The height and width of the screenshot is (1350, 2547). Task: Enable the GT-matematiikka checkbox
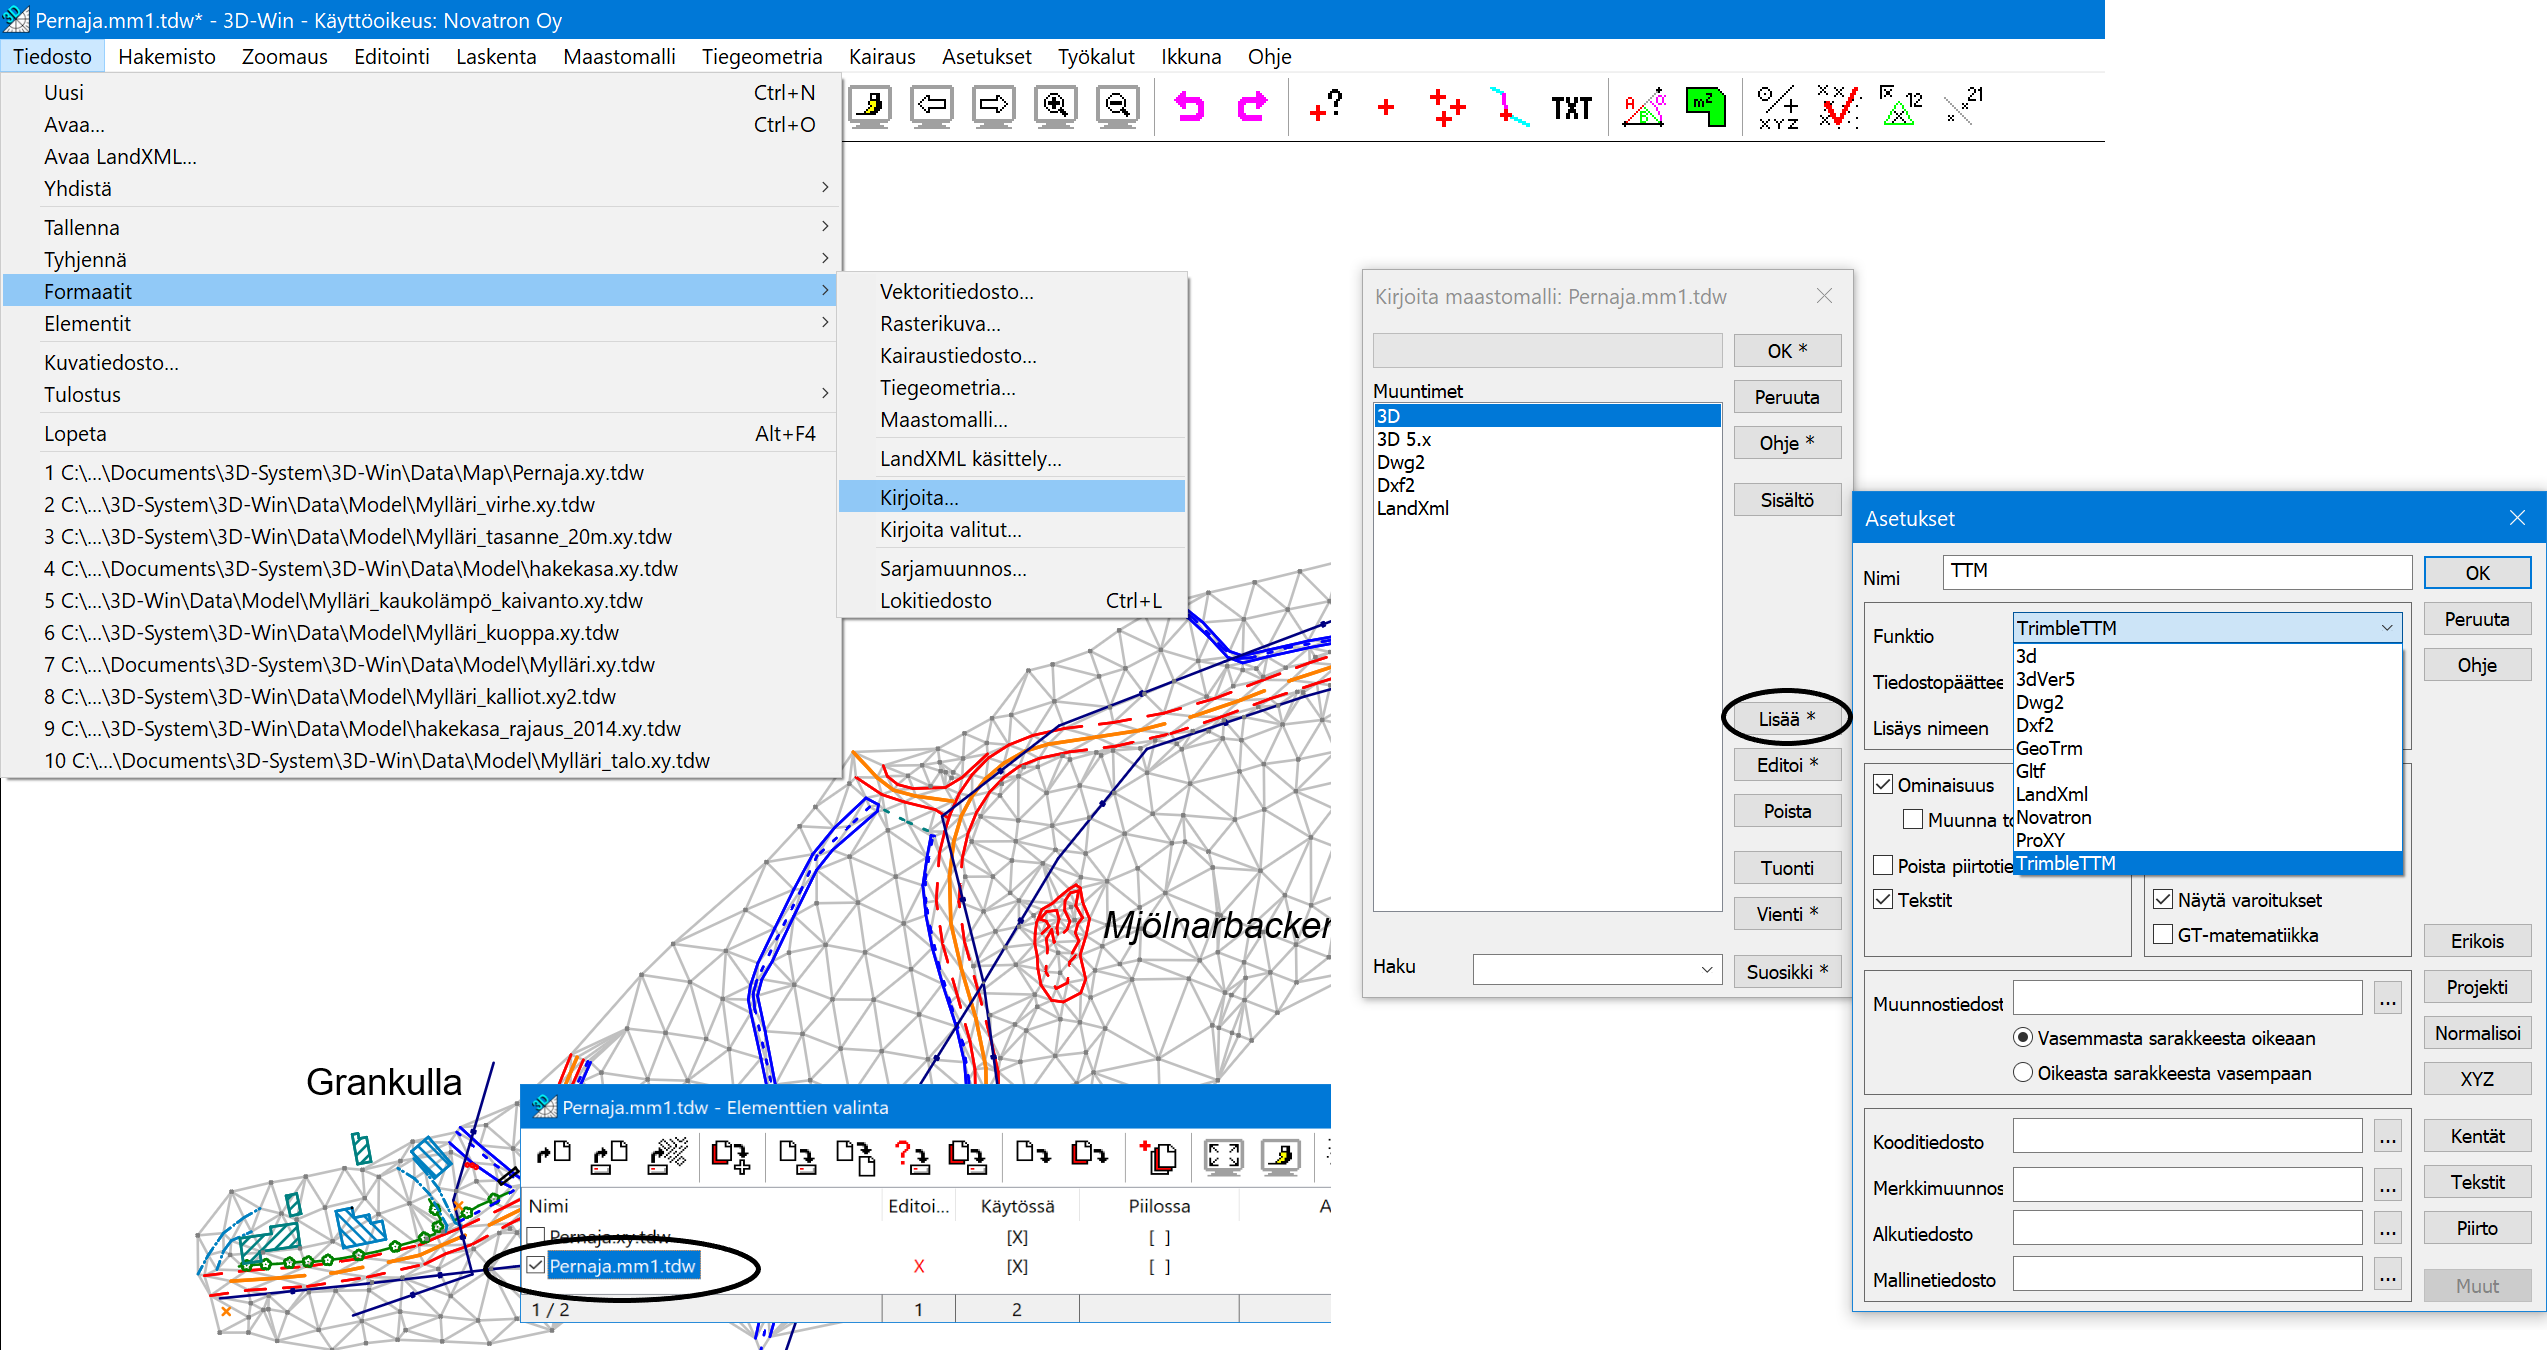(2163, 935)
